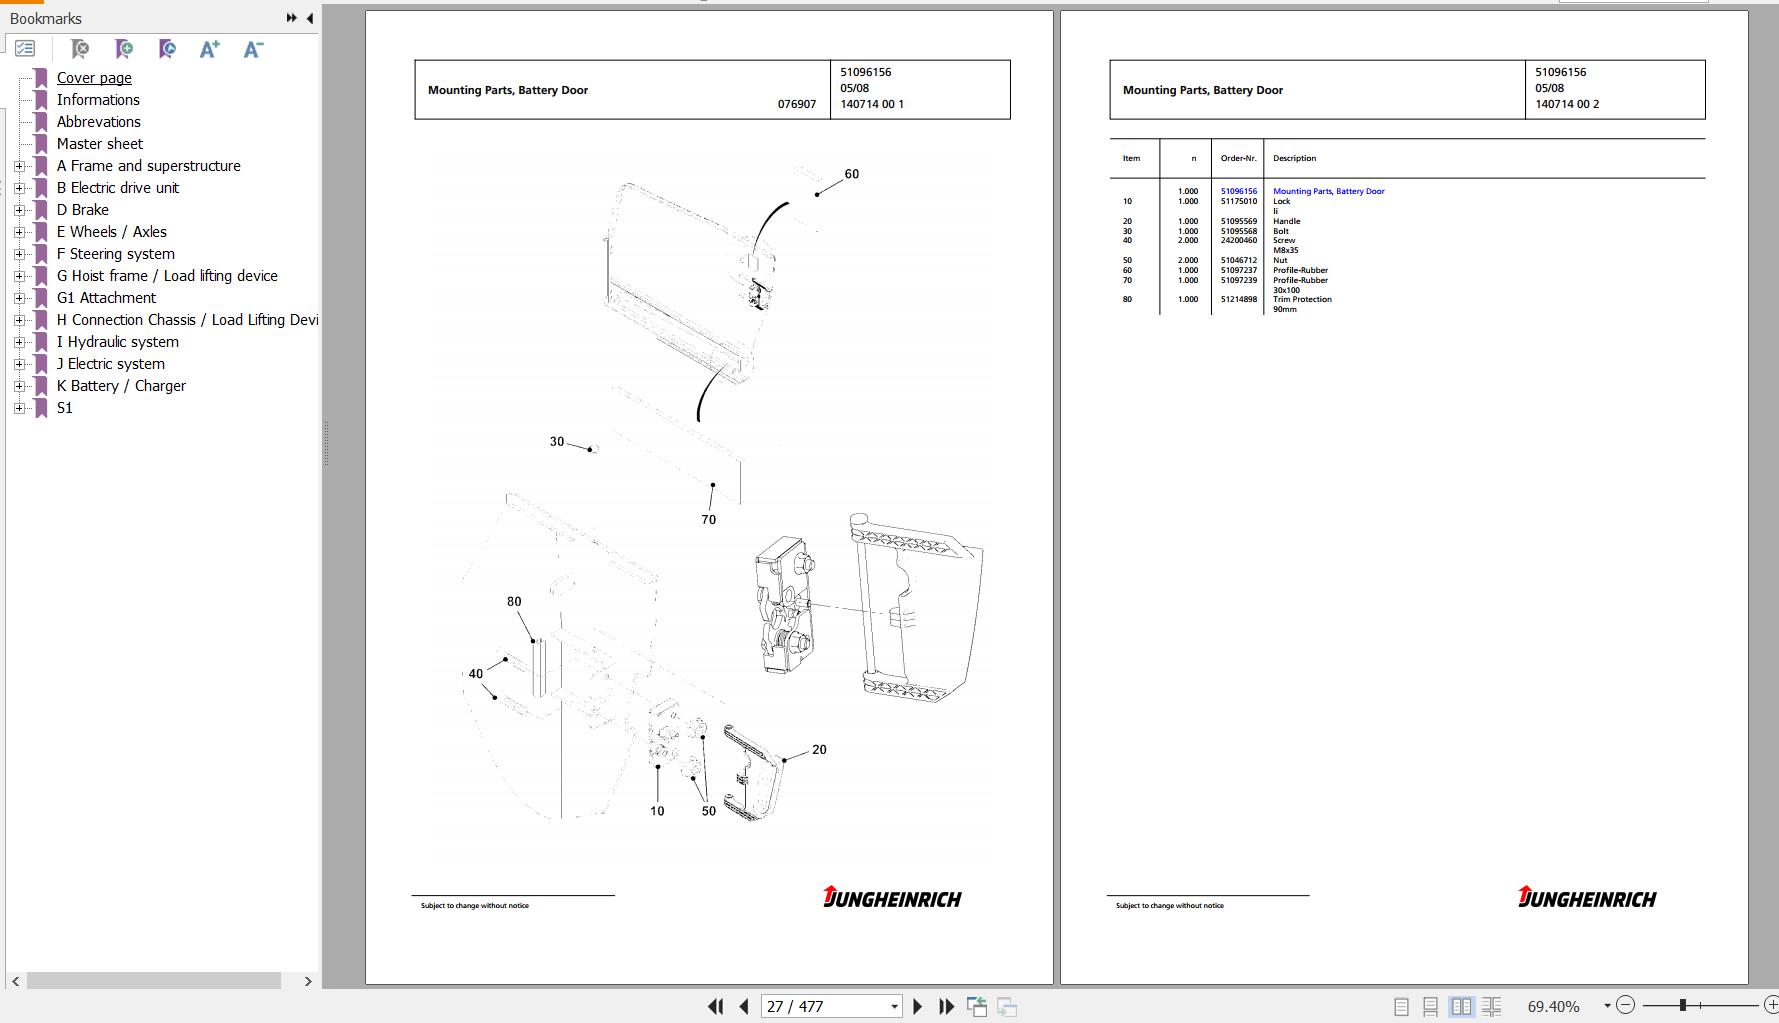Open the Cover page bookmark

(x=94, y=78)
